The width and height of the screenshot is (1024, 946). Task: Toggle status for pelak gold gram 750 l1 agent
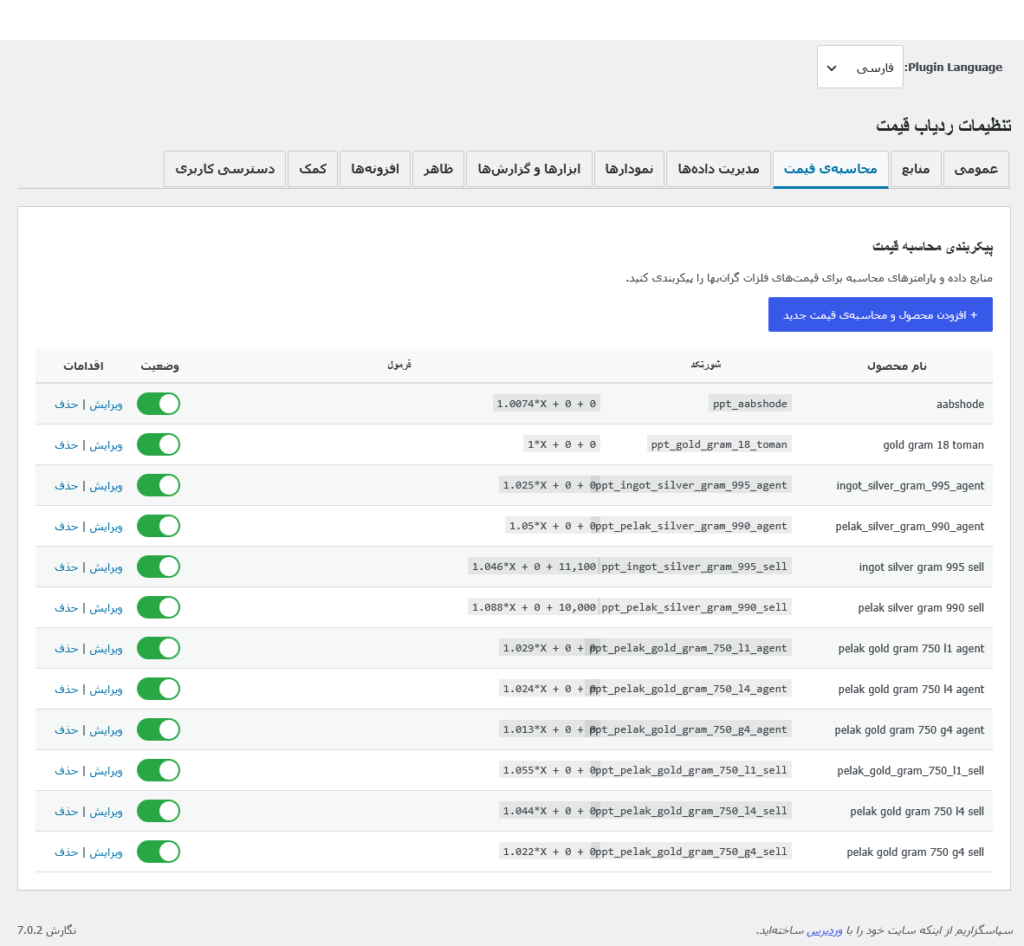158,648
